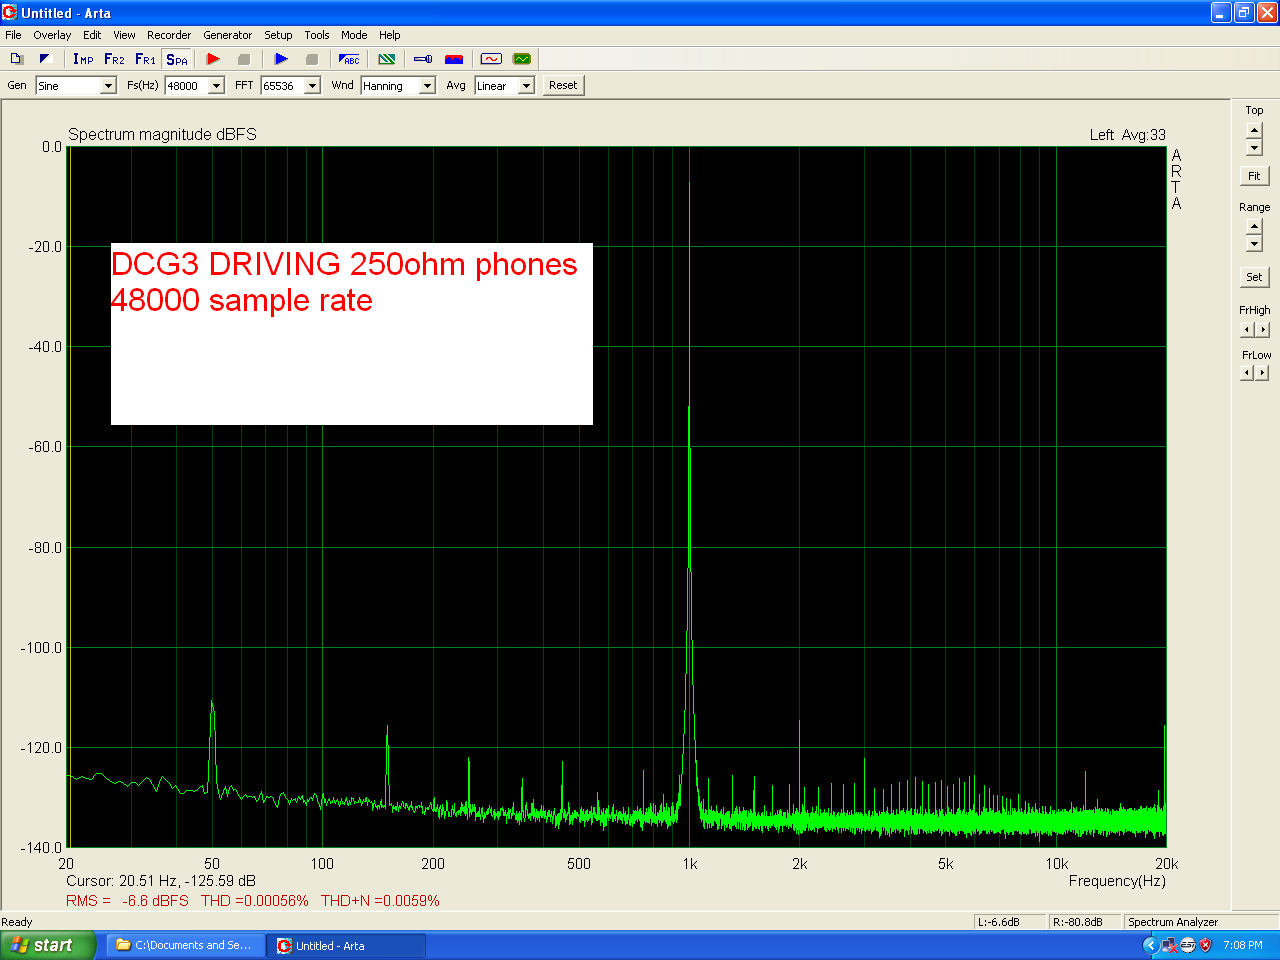
Task: Open the File menu
Action: coord(13,35)
